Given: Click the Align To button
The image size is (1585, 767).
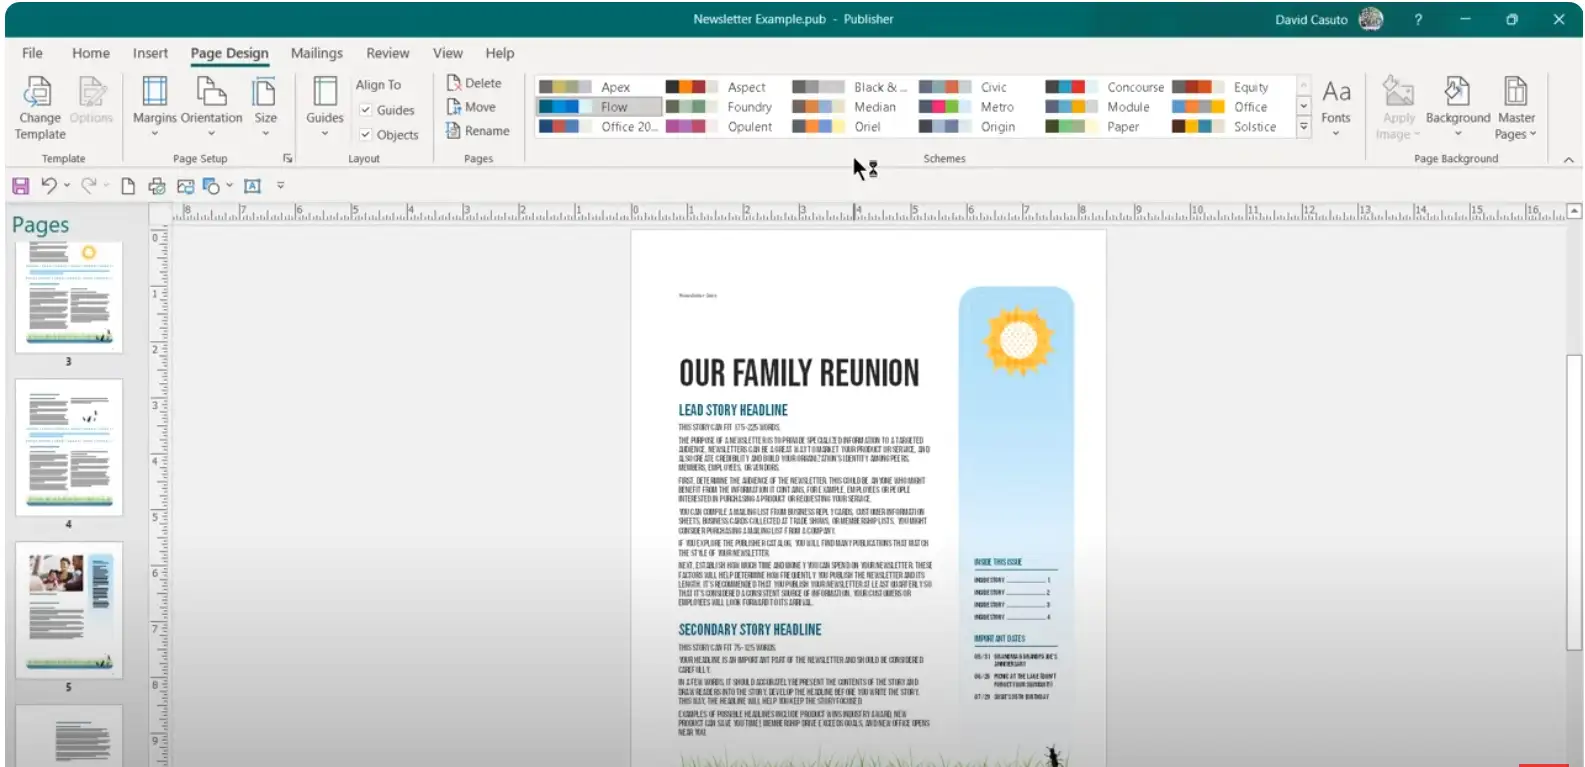Looking at the screenshot, I should tap(378, 85).
